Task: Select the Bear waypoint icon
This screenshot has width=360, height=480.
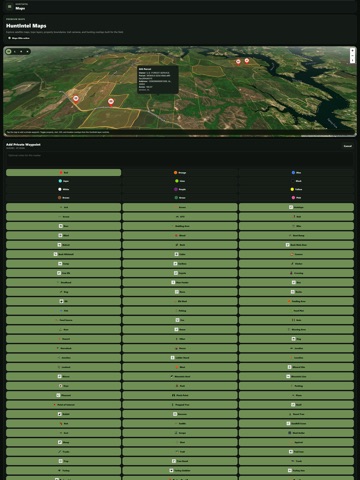Action: click(x=63, y=226)
